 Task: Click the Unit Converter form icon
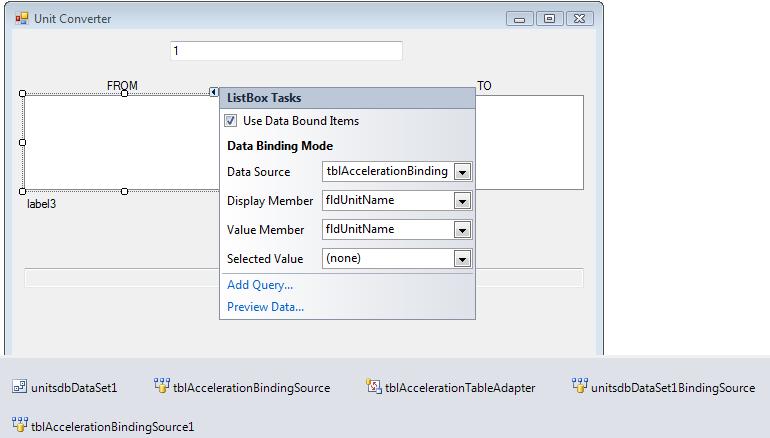[22, 19]
